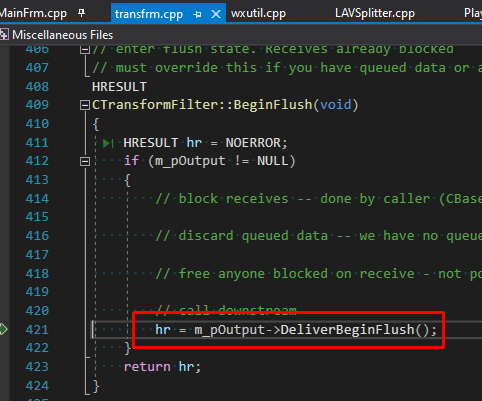Click the current statement arrow in margin line 421
The width and height of the screenshot is (482, 401).
(x=3, y=329)
